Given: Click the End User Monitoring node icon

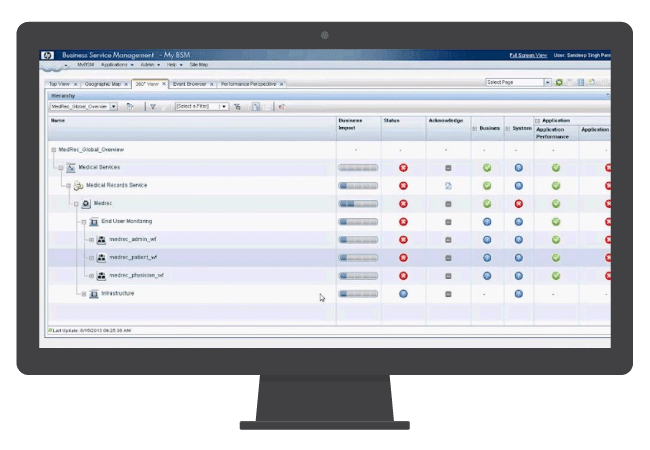Looking at the screenshot, I should pyautogui.click(x=94, y=222).
